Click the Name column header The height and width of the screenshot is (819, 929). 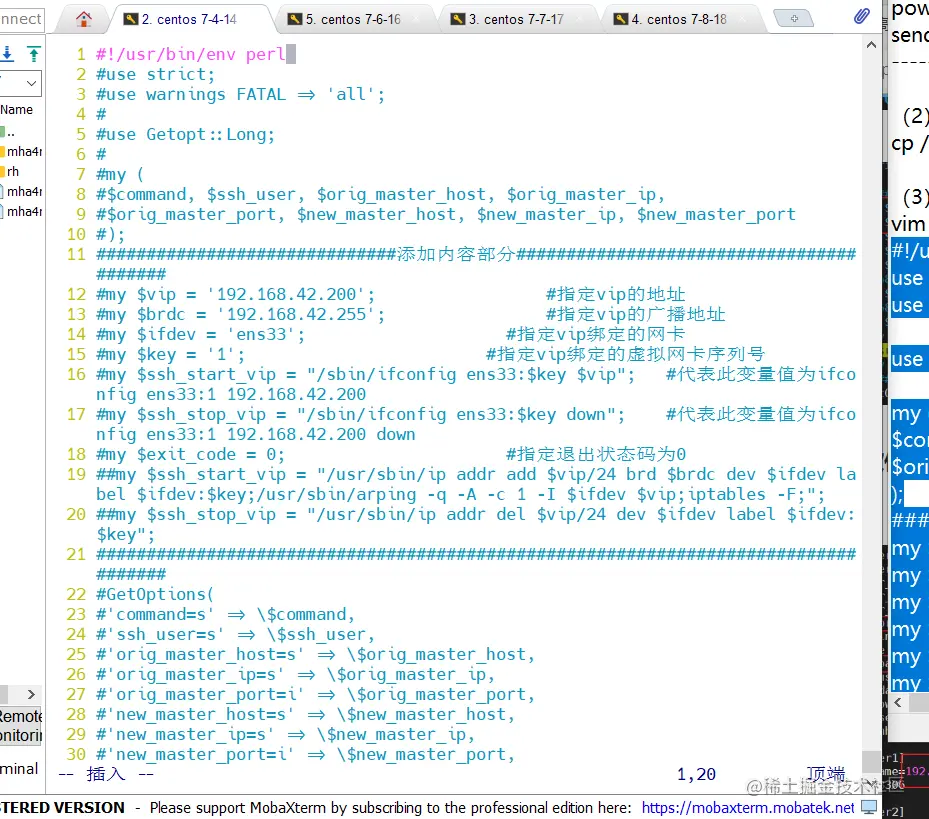(x=17, y=110)
